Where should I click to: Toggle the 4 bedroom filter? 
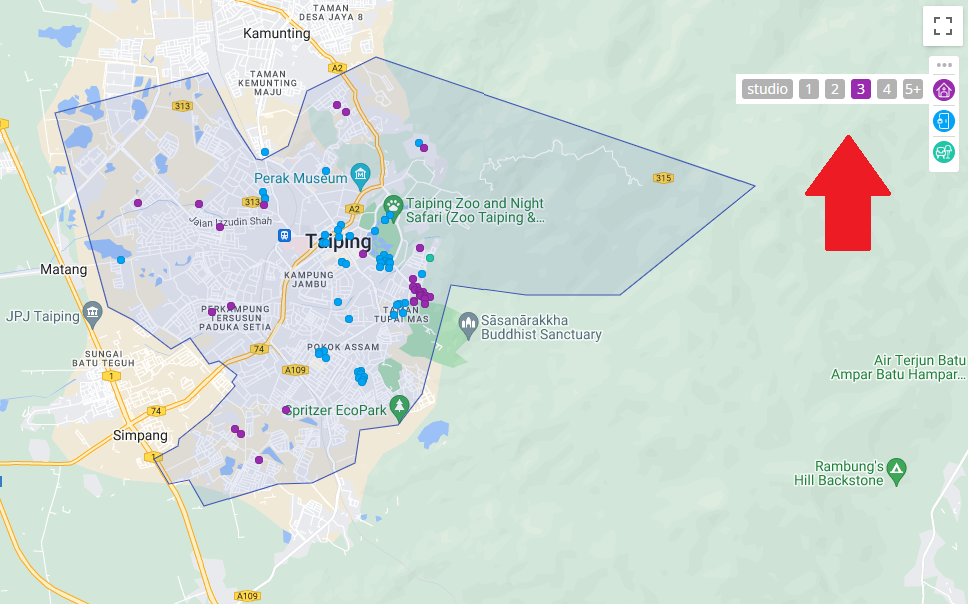886,89
